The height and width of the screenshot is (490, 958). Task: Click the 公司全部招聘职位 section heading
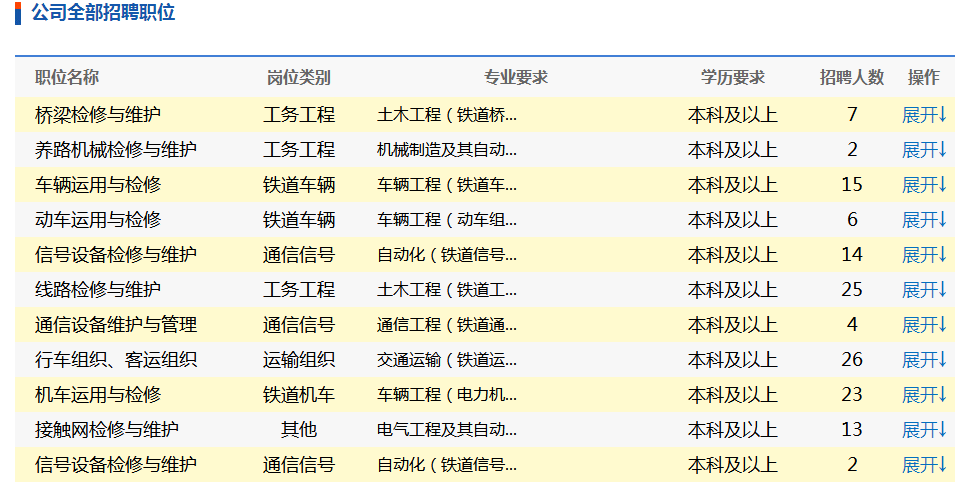pyautogui.click(x=103, y=13)
